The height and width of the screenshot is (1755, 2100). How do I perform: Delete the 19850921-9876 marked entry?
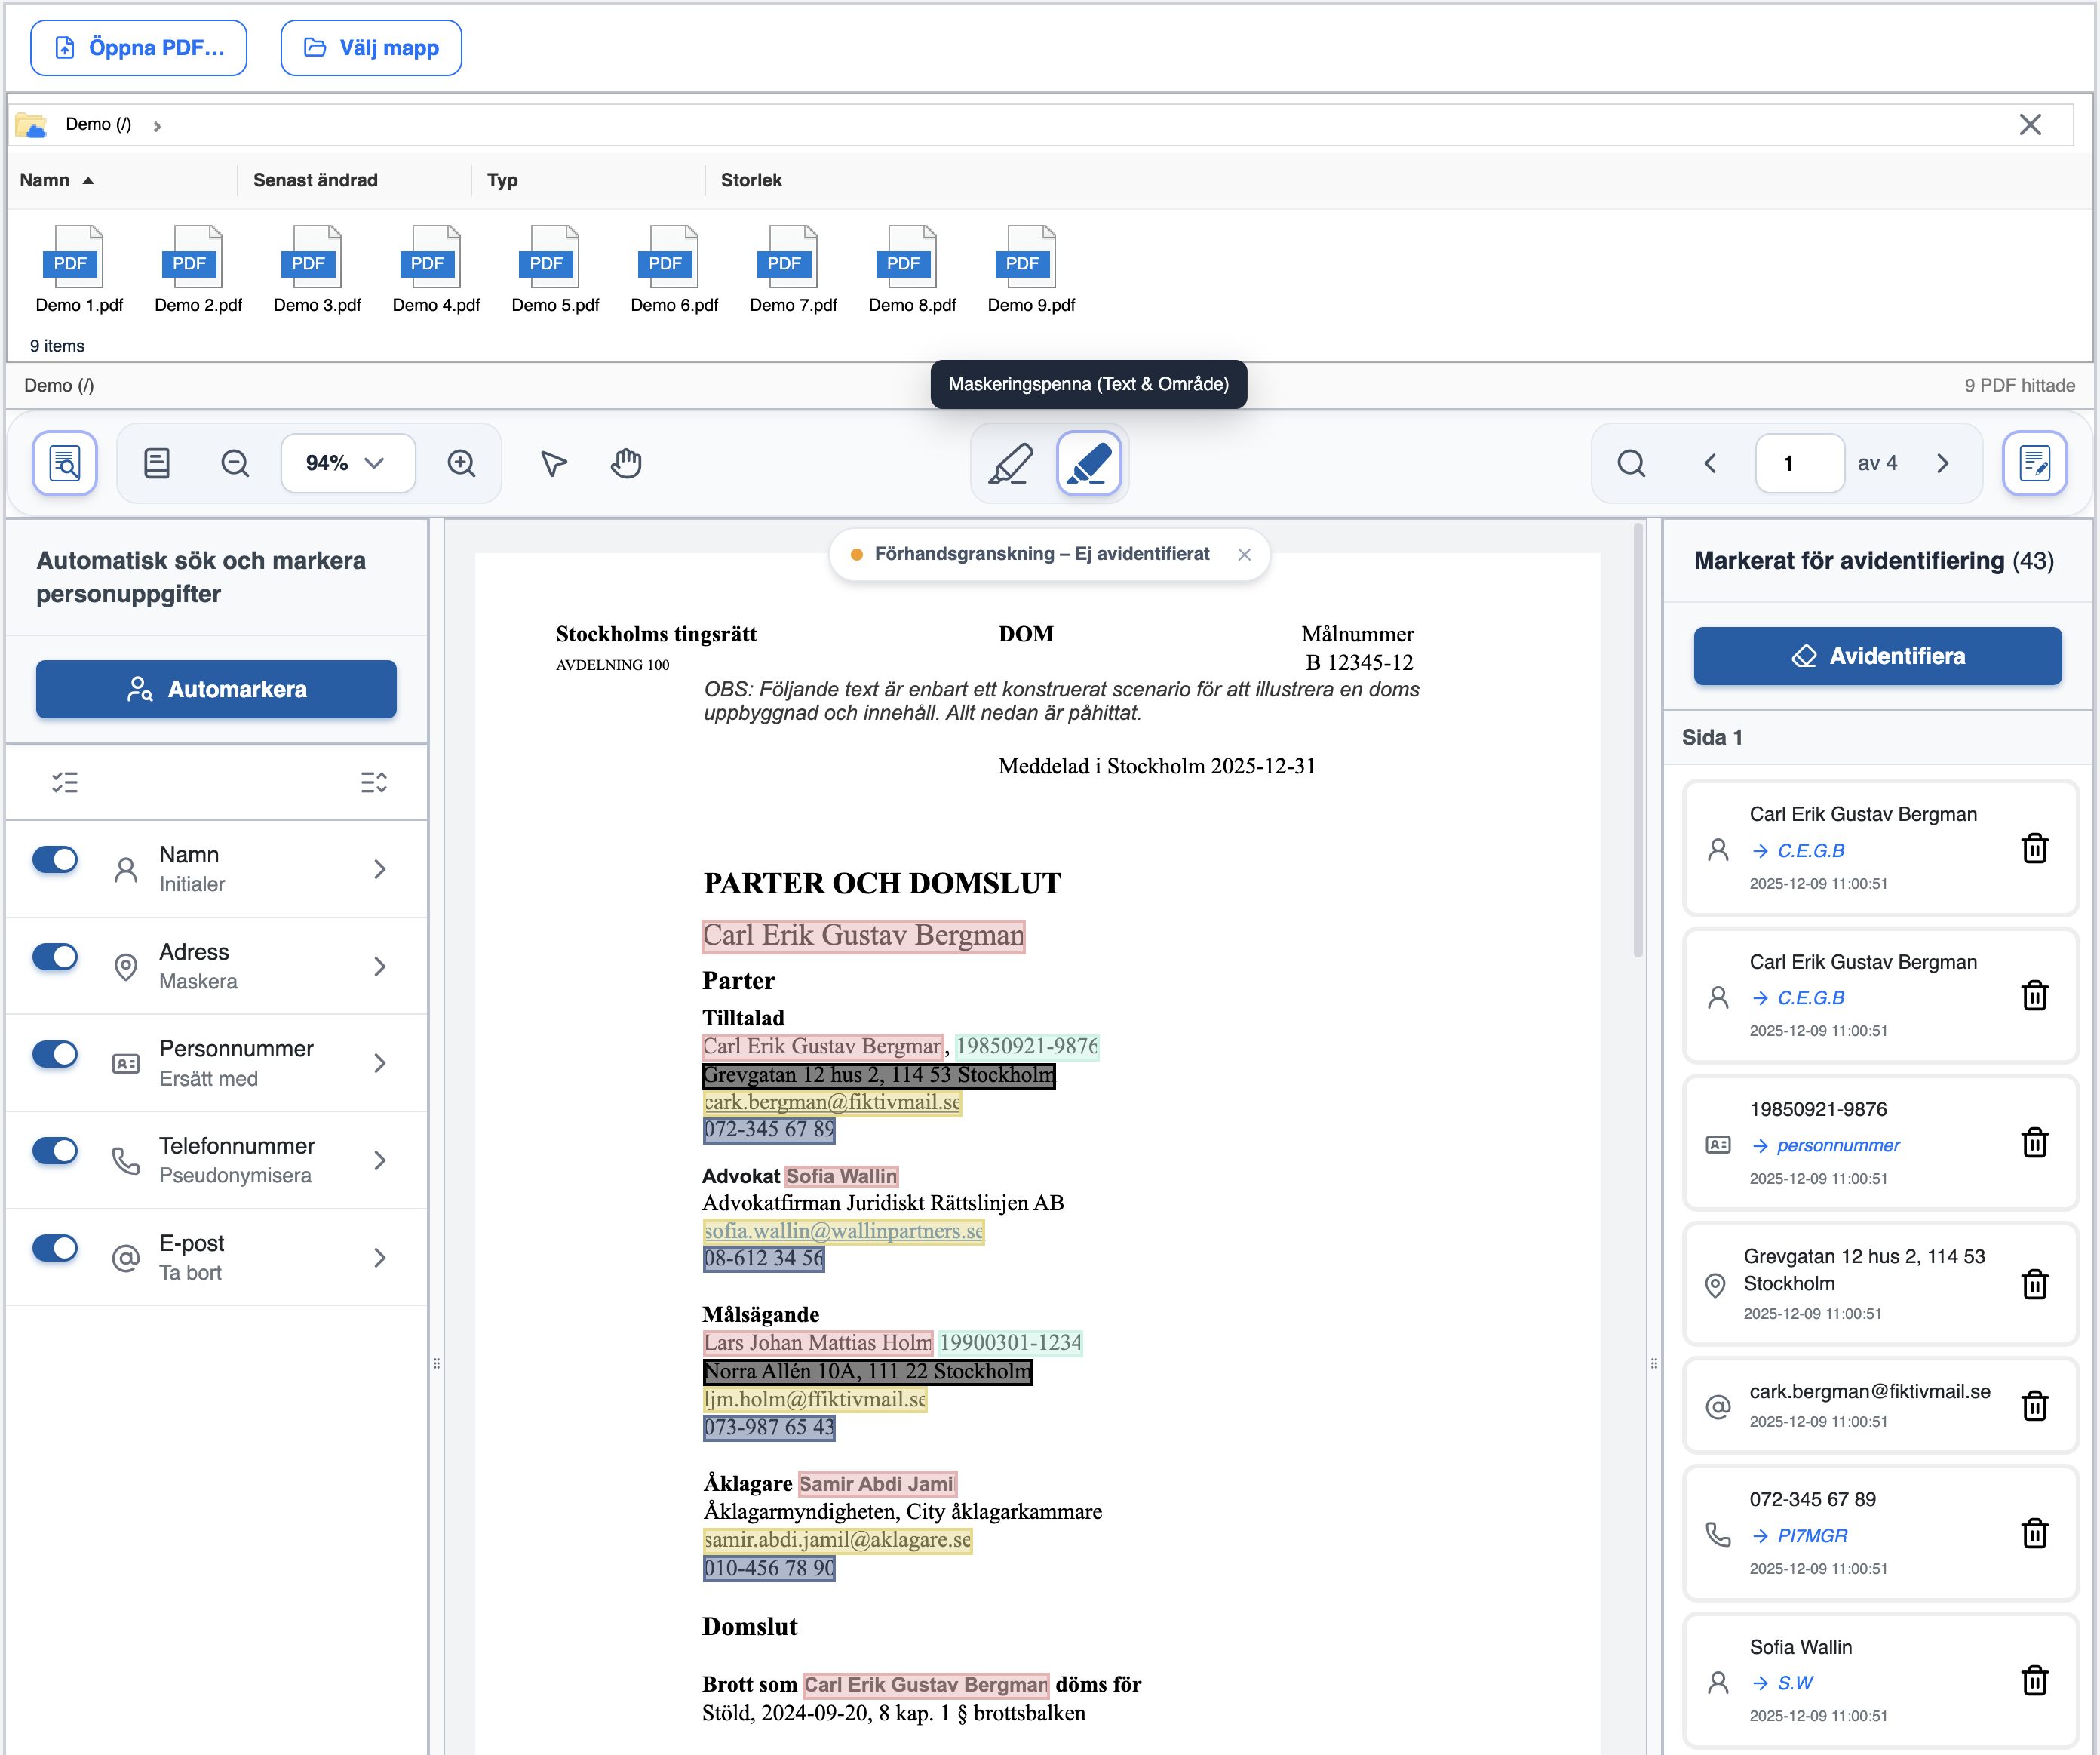coord(2034,1143)
